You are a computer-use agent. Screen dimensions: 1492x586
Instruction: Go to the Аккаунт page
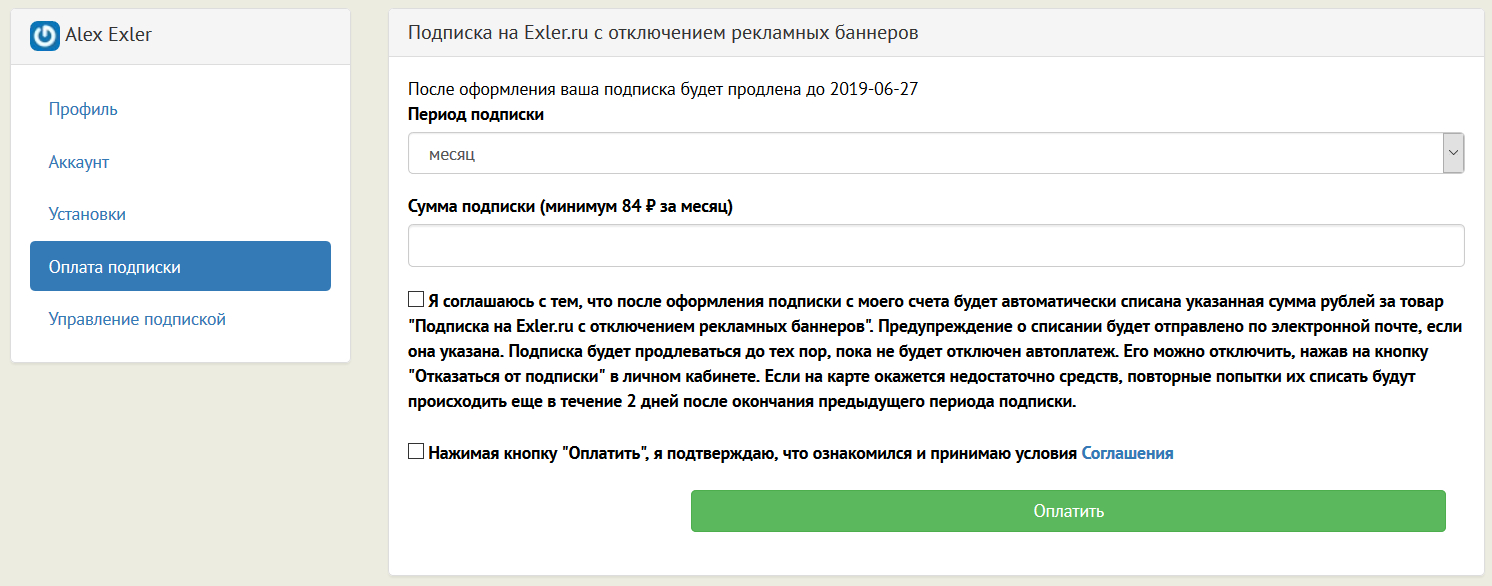click(79, 162)
